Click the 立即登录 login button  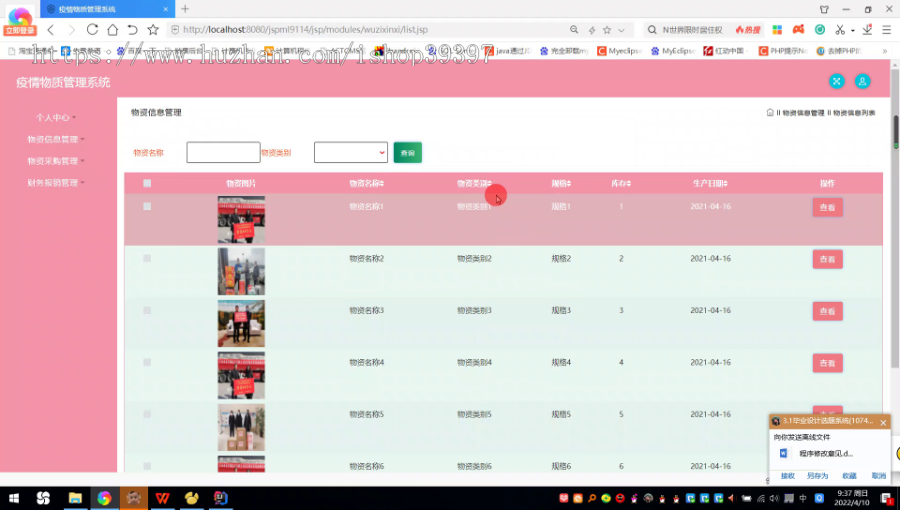[x=20, y=30]
